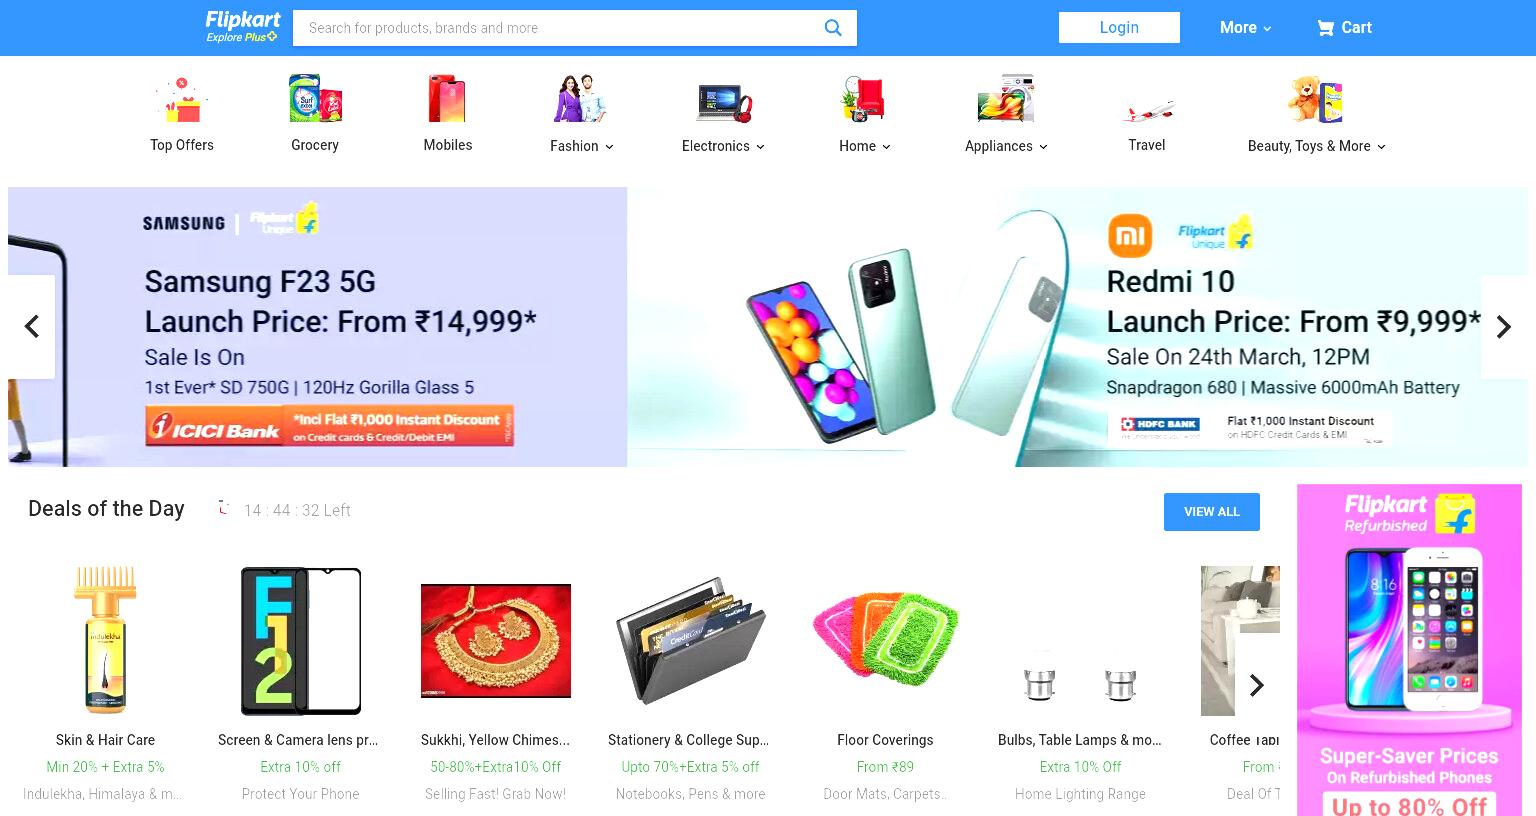Open Top Offers gift icon
This screenshot has height=816, width=1536.
182,100
